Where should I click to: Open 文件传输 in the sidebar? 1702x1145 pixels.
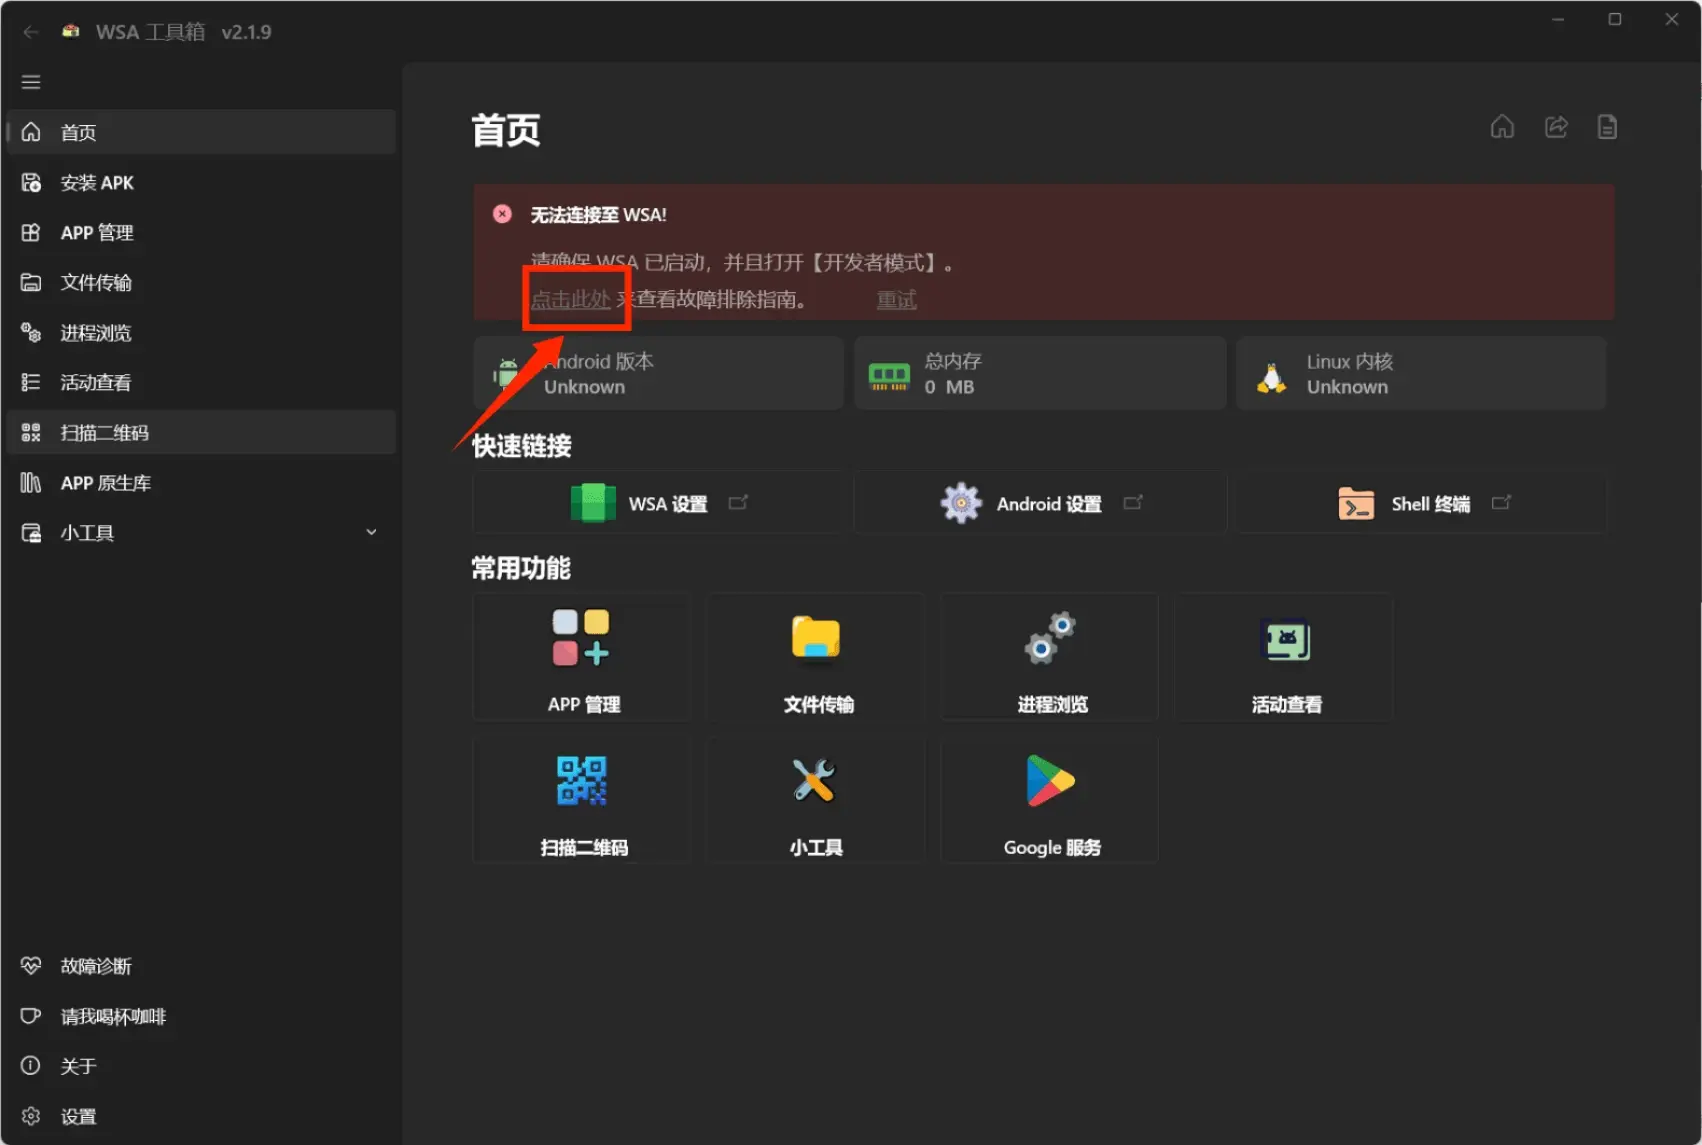(201, 282)
